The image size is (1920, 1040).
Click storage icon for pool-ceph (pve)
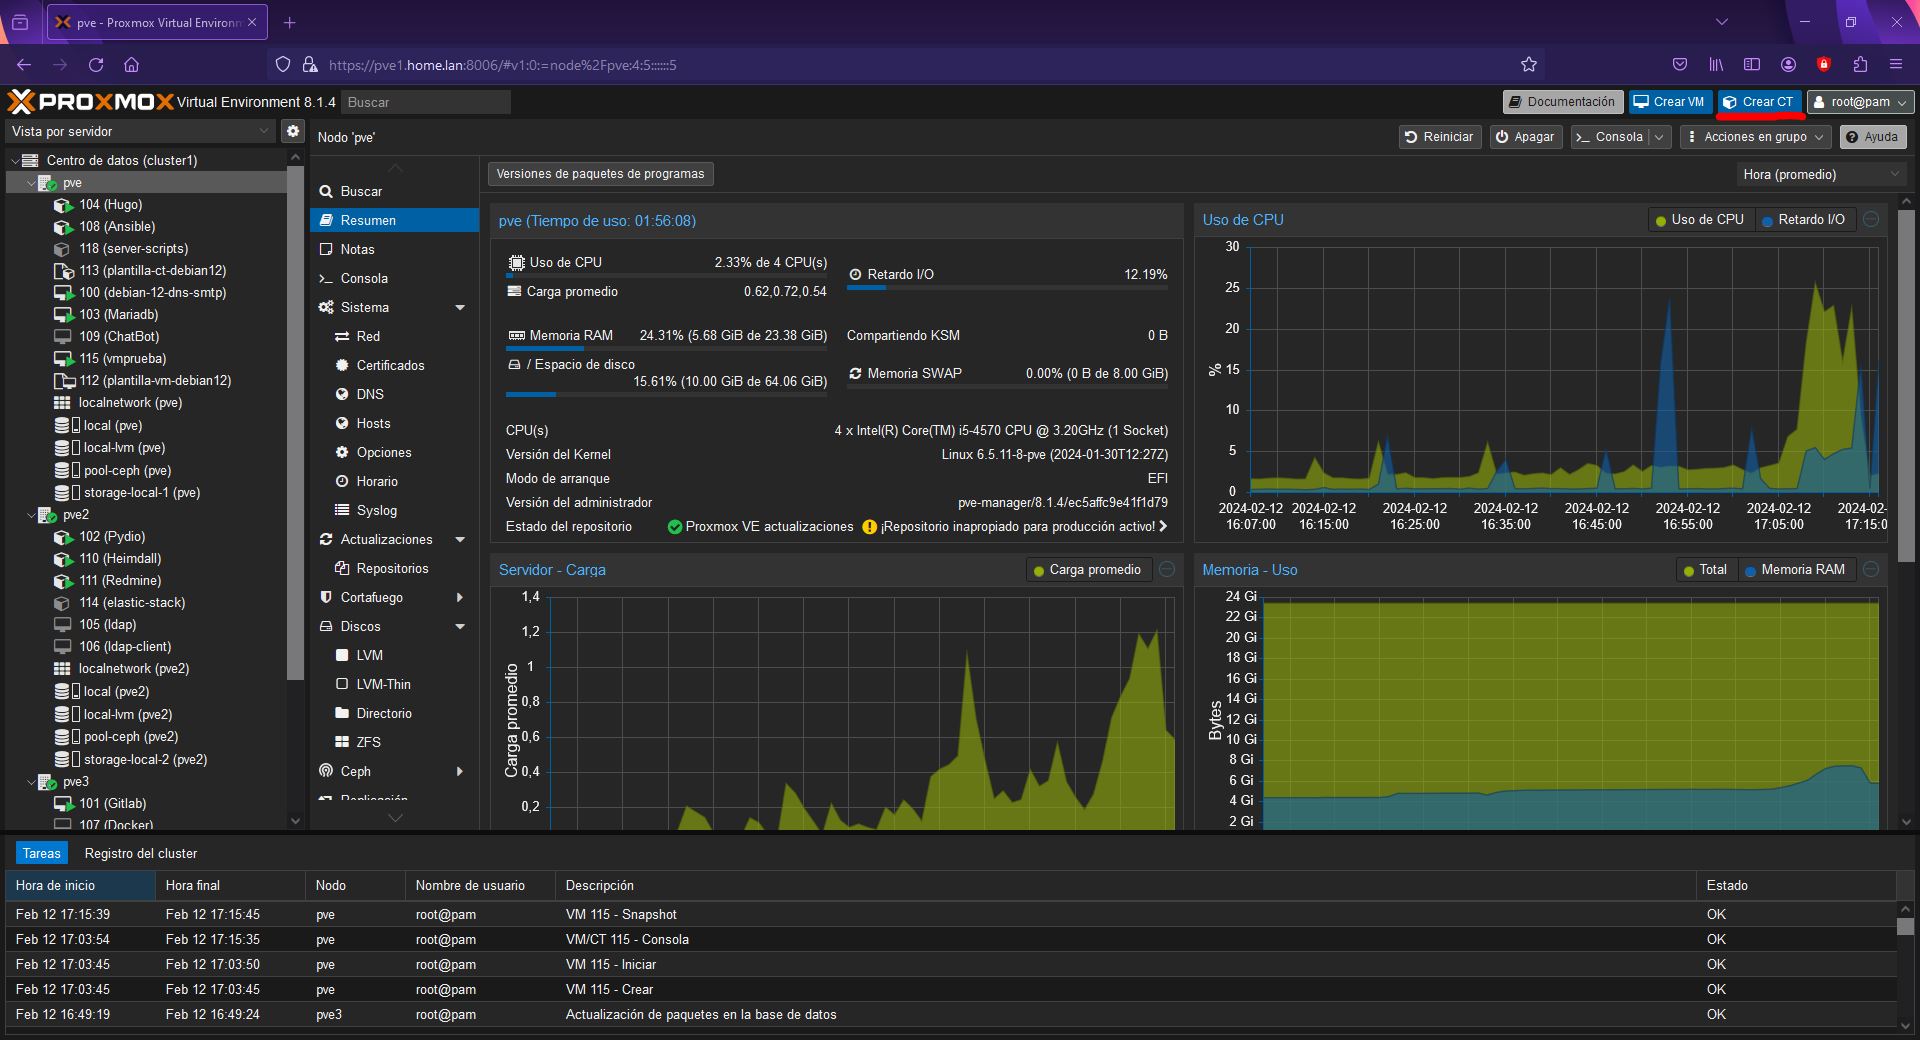click(66, 470)
